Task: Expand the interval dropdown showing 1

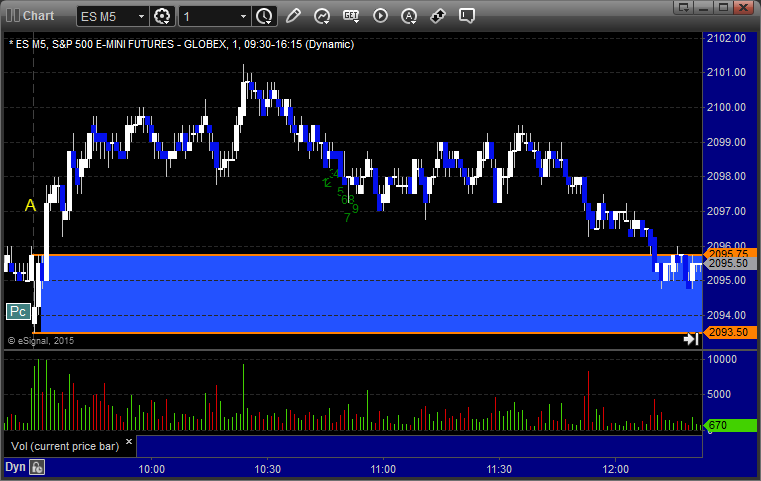Action: coord(243,17)
